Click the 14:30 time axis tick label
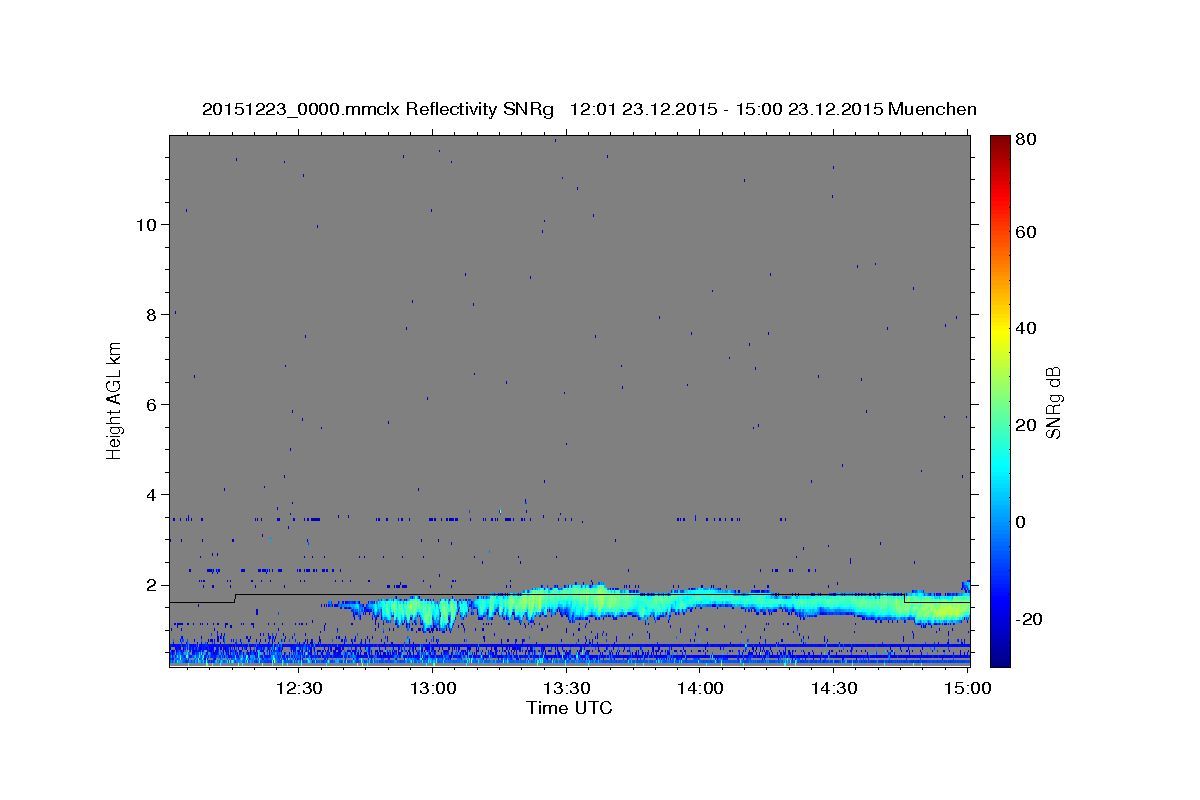The width and height of the screenshot is (1200, 800). click(834, 688)
